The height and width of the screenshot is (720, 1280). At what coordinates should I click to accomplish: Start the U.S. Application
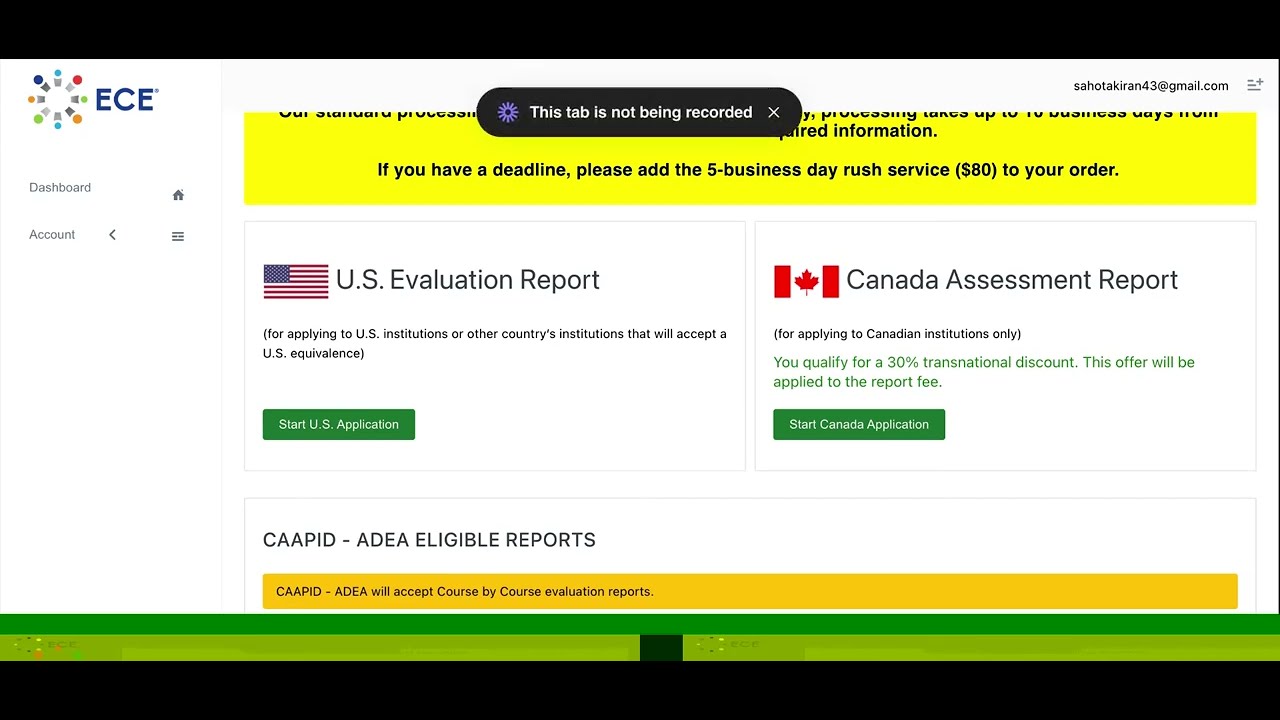click(339, 424)
